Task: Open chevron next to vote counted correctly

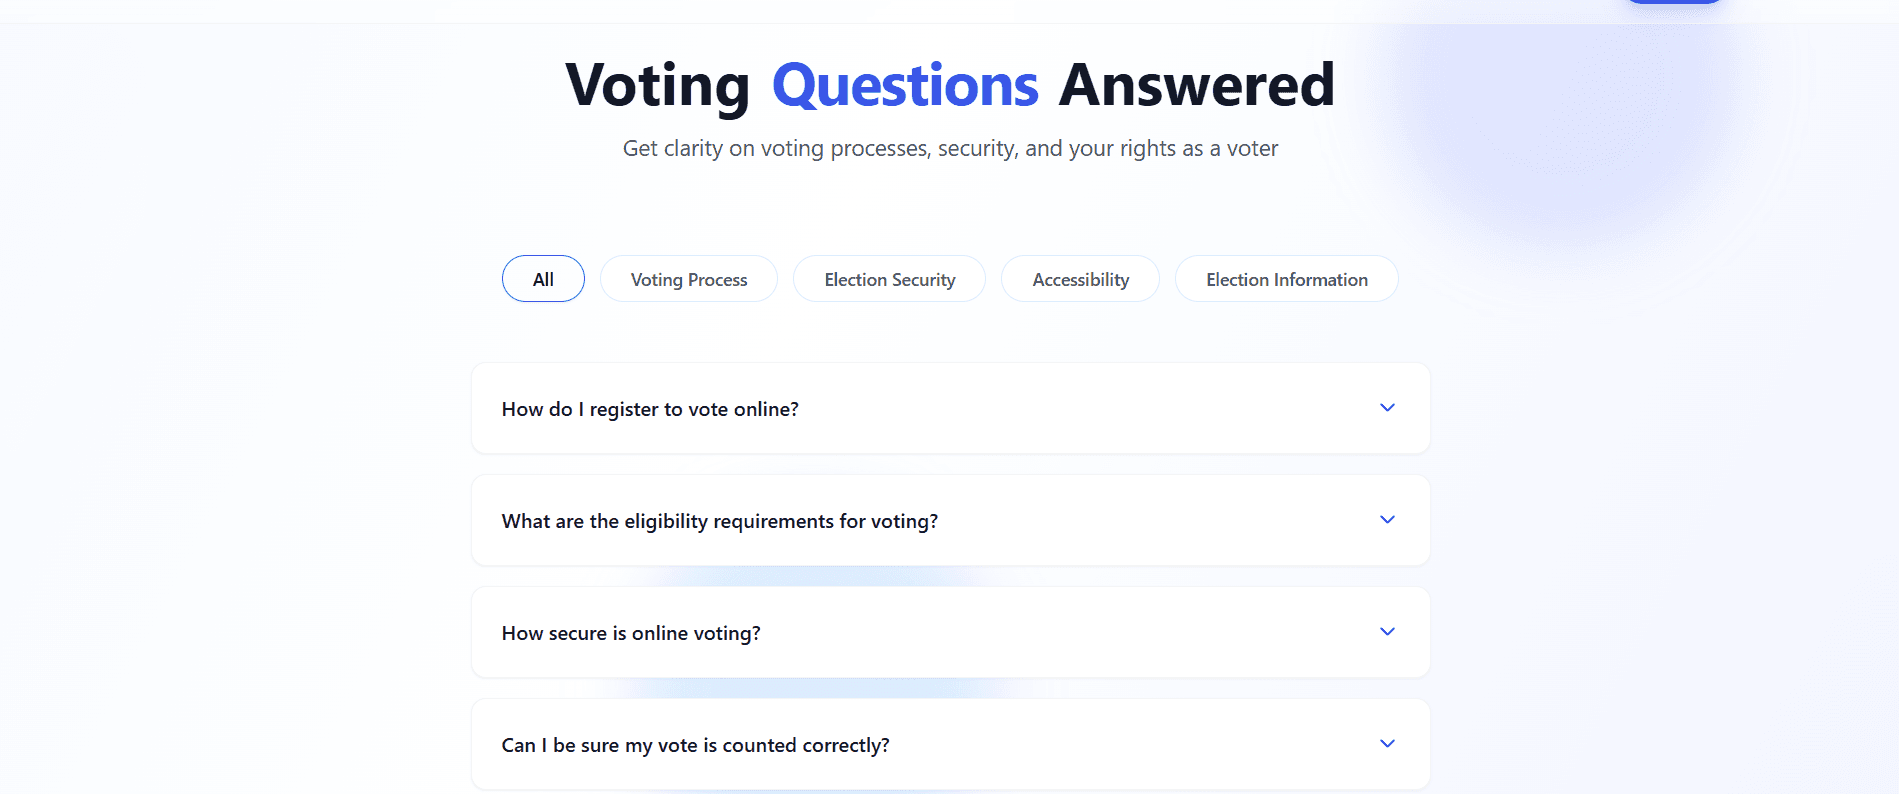Action: (x=1387, y=744)
